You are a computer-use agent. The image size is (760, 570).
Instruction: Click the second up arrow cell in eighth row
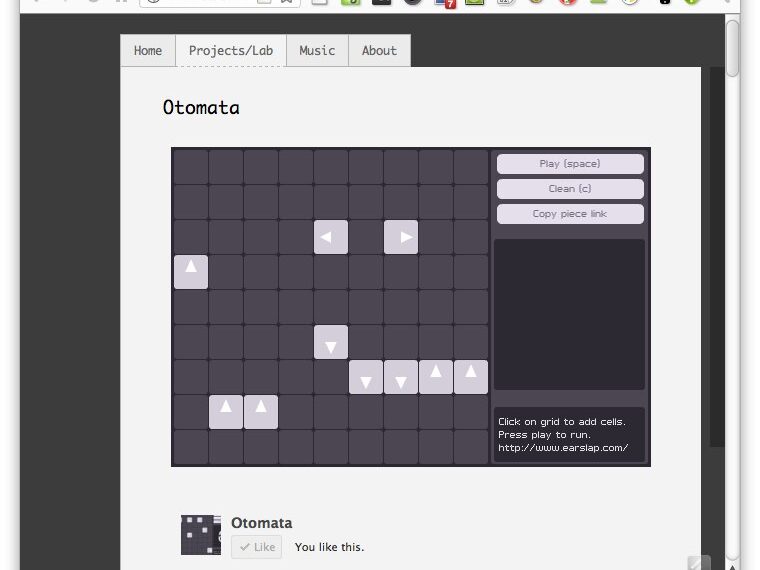[261, 412]
